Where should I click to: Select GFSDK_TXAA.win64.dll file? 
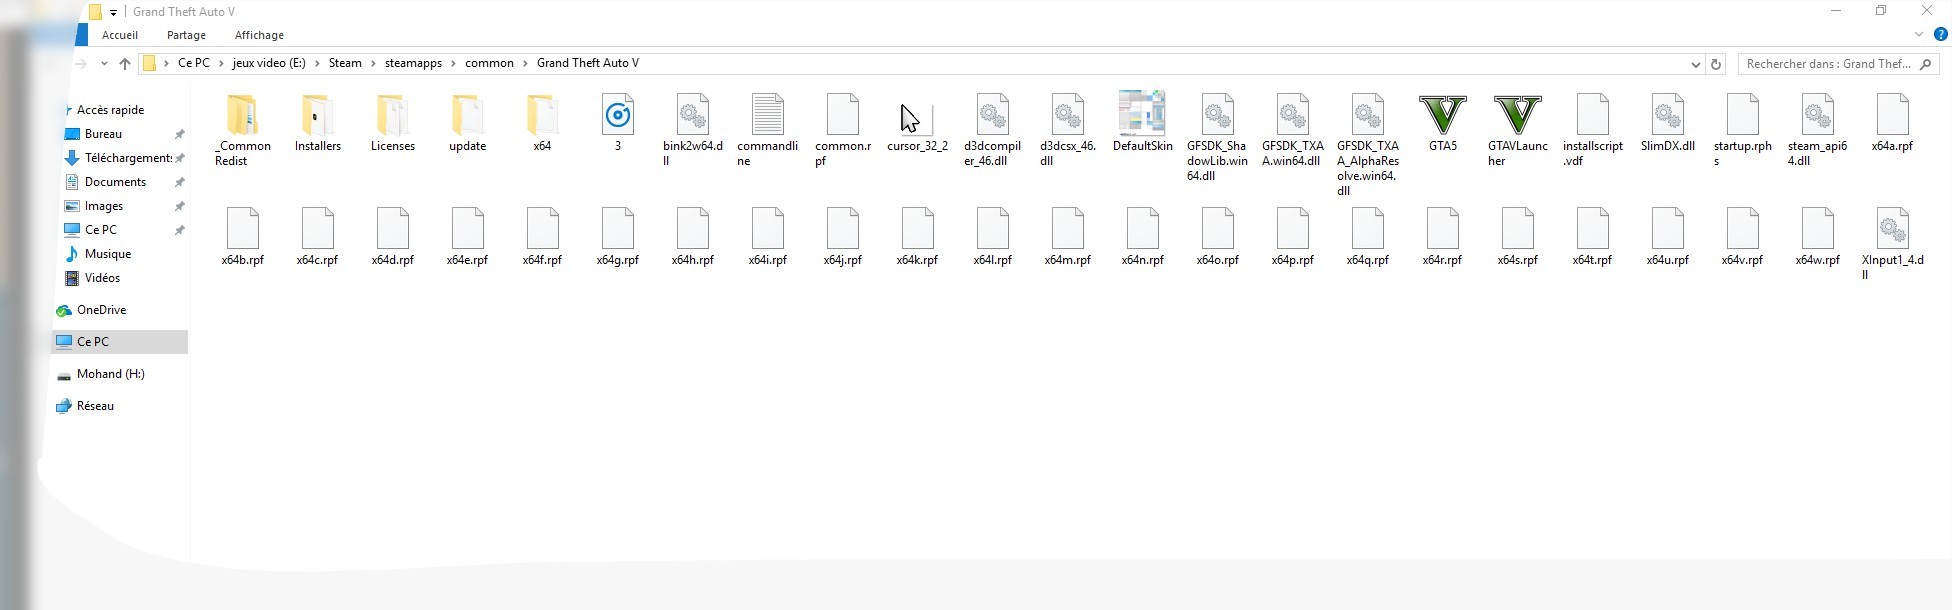[1293, 131]
